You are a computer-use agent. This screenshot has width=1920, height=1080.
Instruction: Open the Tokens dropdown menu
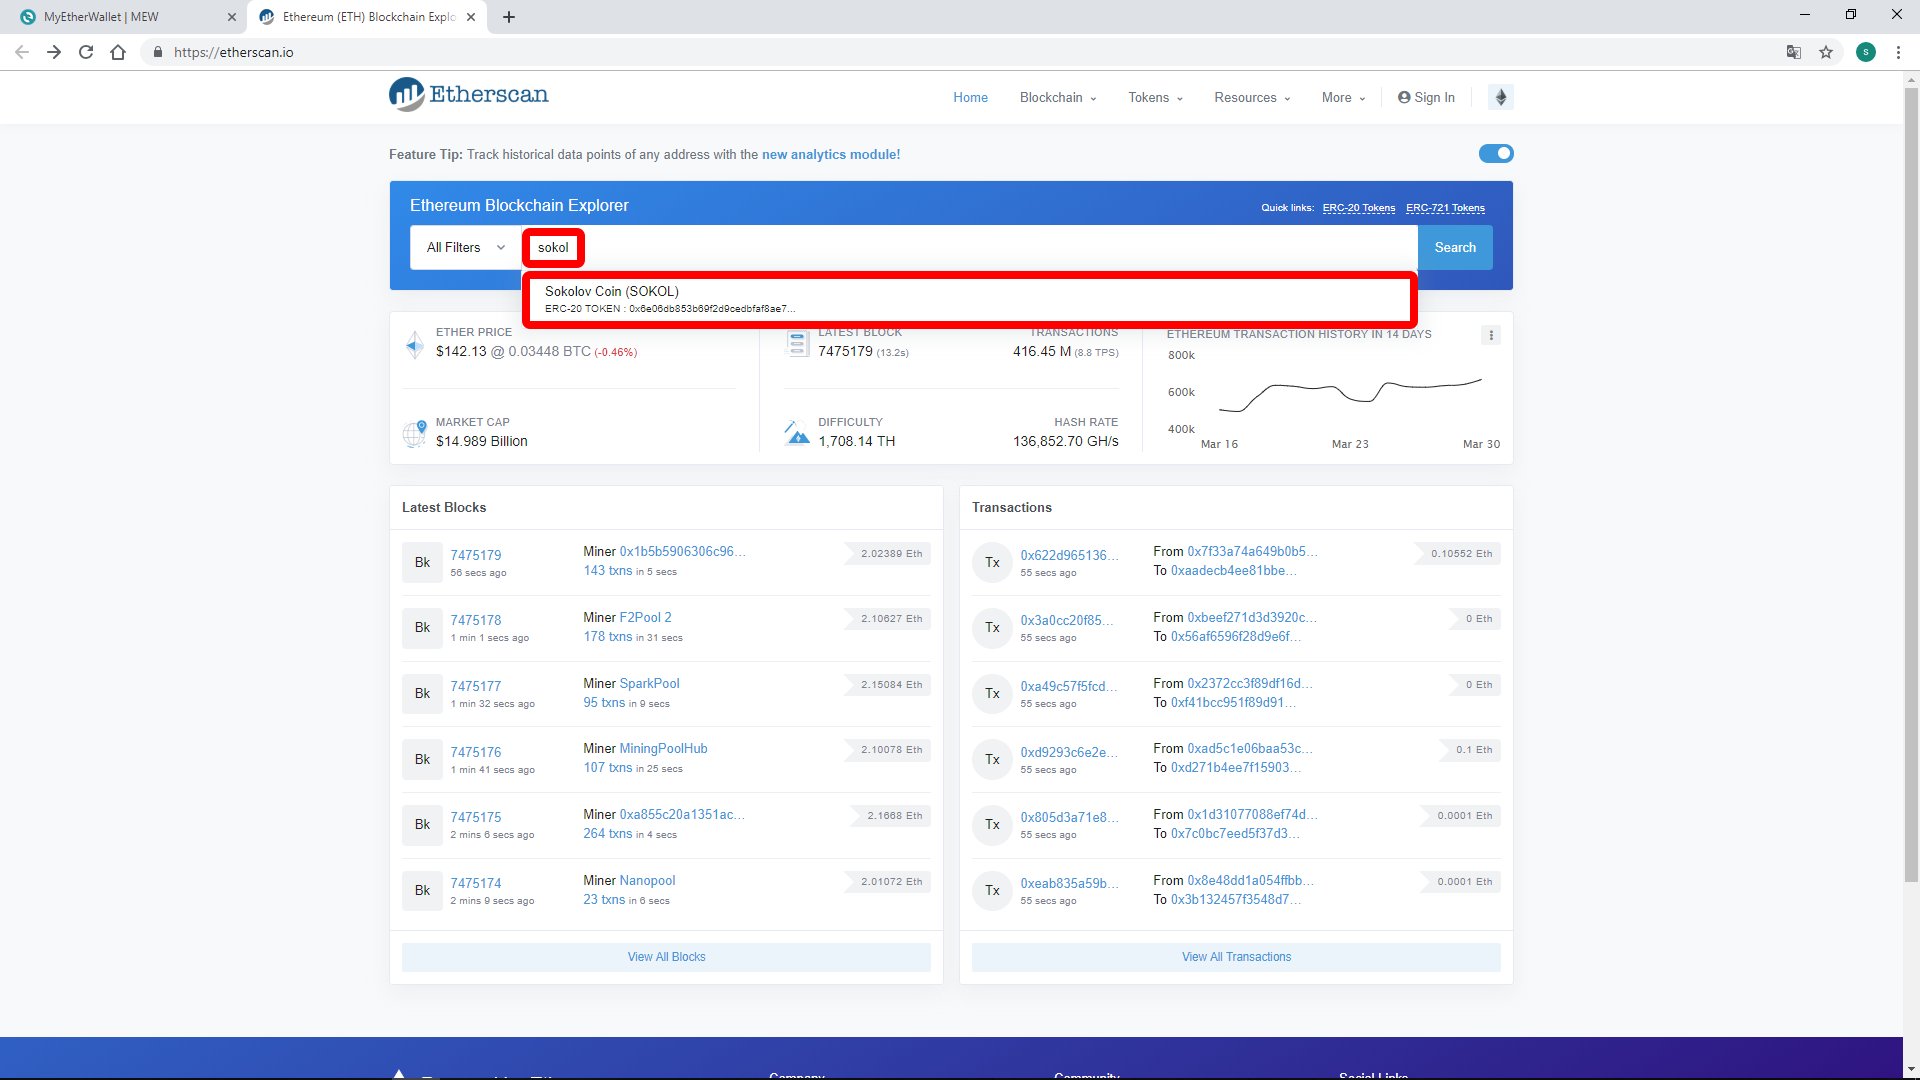point(1155,97)
